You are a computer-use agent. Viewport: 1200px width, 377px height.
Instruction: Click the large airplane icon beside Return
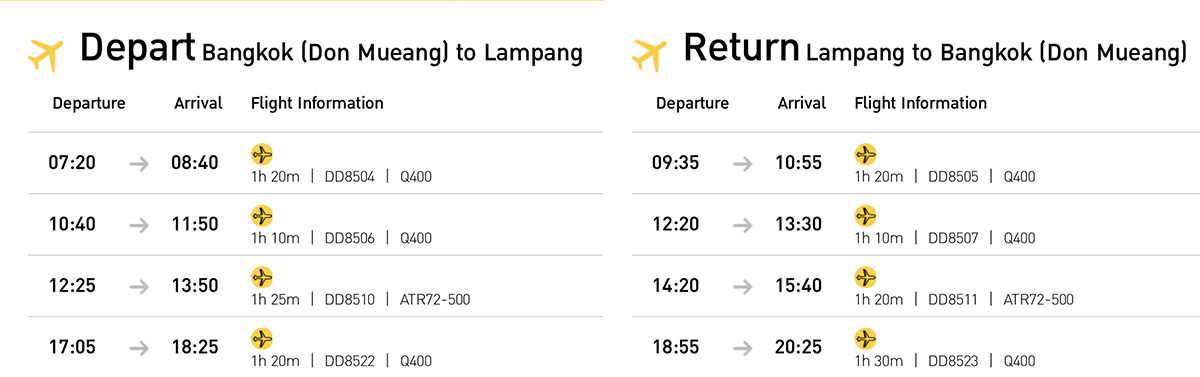(x=649, y=55)
